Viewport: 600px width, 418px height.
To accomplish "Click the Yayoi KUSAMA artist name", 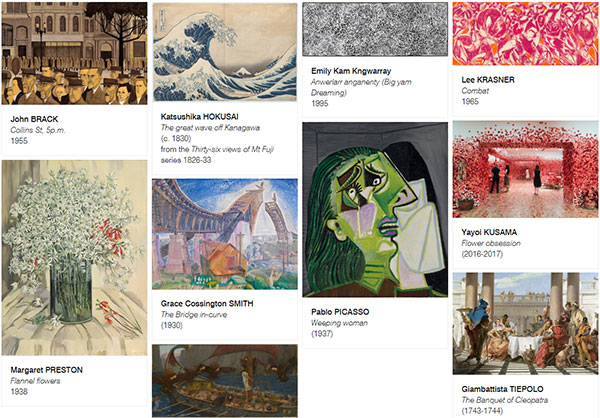I will click(489, 232).
